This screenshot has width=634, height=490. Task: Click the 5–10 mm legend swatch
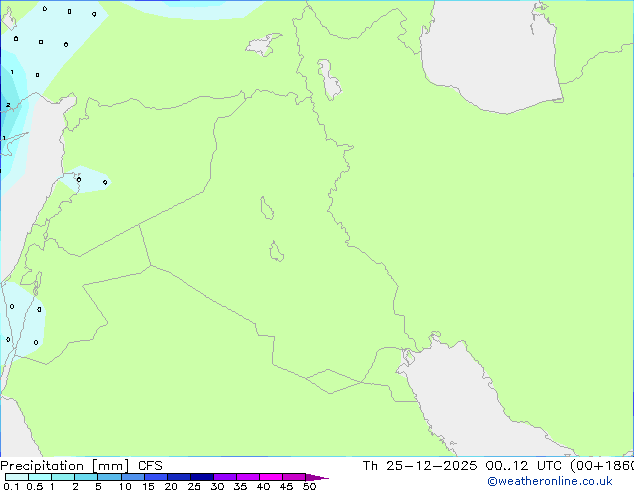[x=109, y=477]
